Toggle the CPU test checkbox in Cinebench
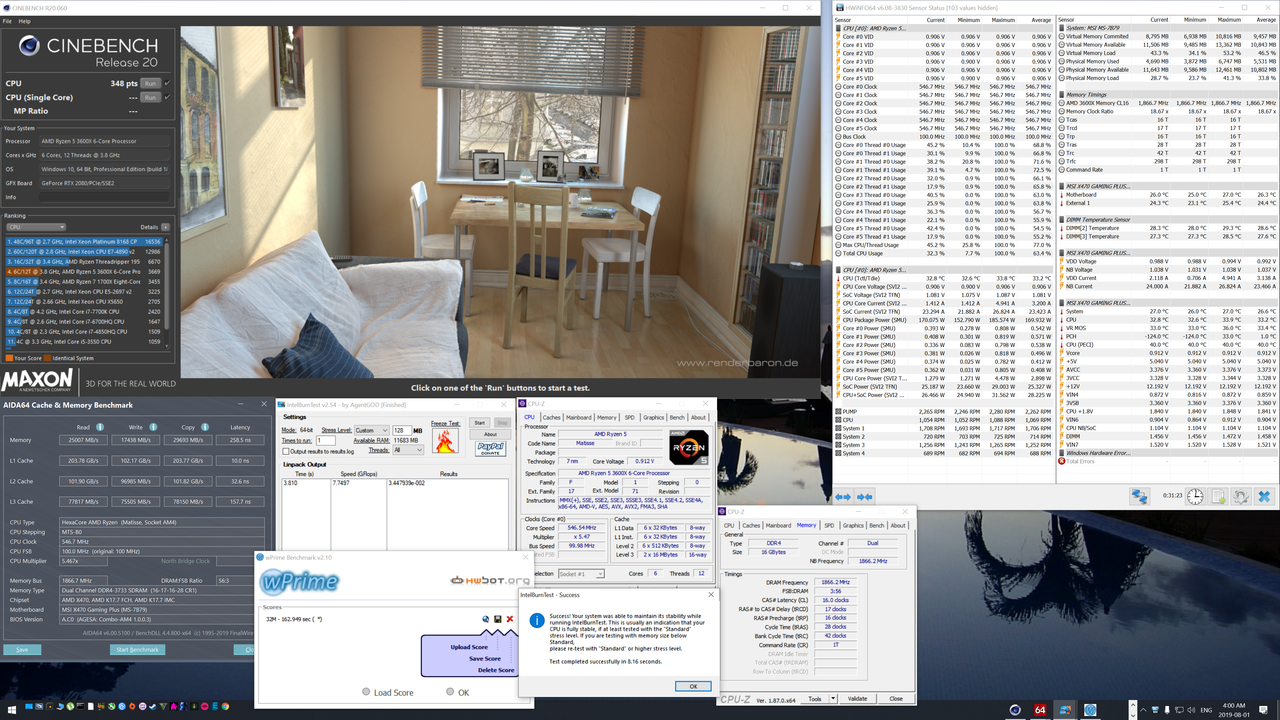1280x720 pixels. point(167,83)
